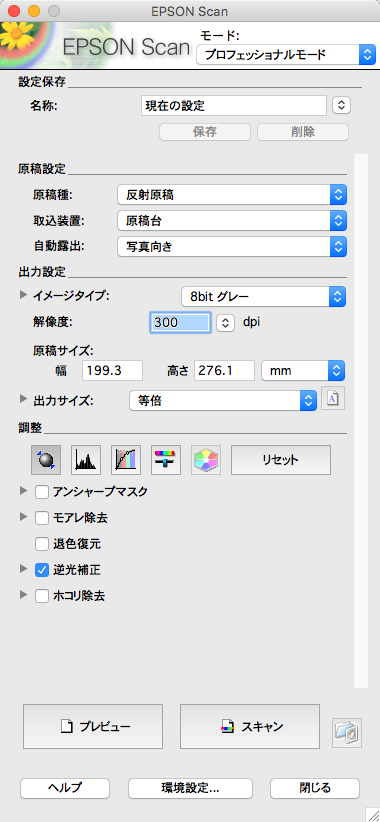
Task: Open the tone correction curve tool
Action: click(126, 460)
